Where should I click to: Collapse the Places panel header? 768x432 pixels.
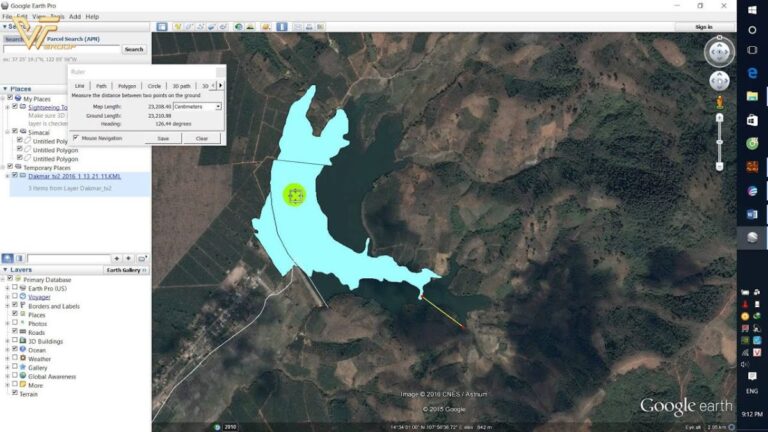point(5,89)
